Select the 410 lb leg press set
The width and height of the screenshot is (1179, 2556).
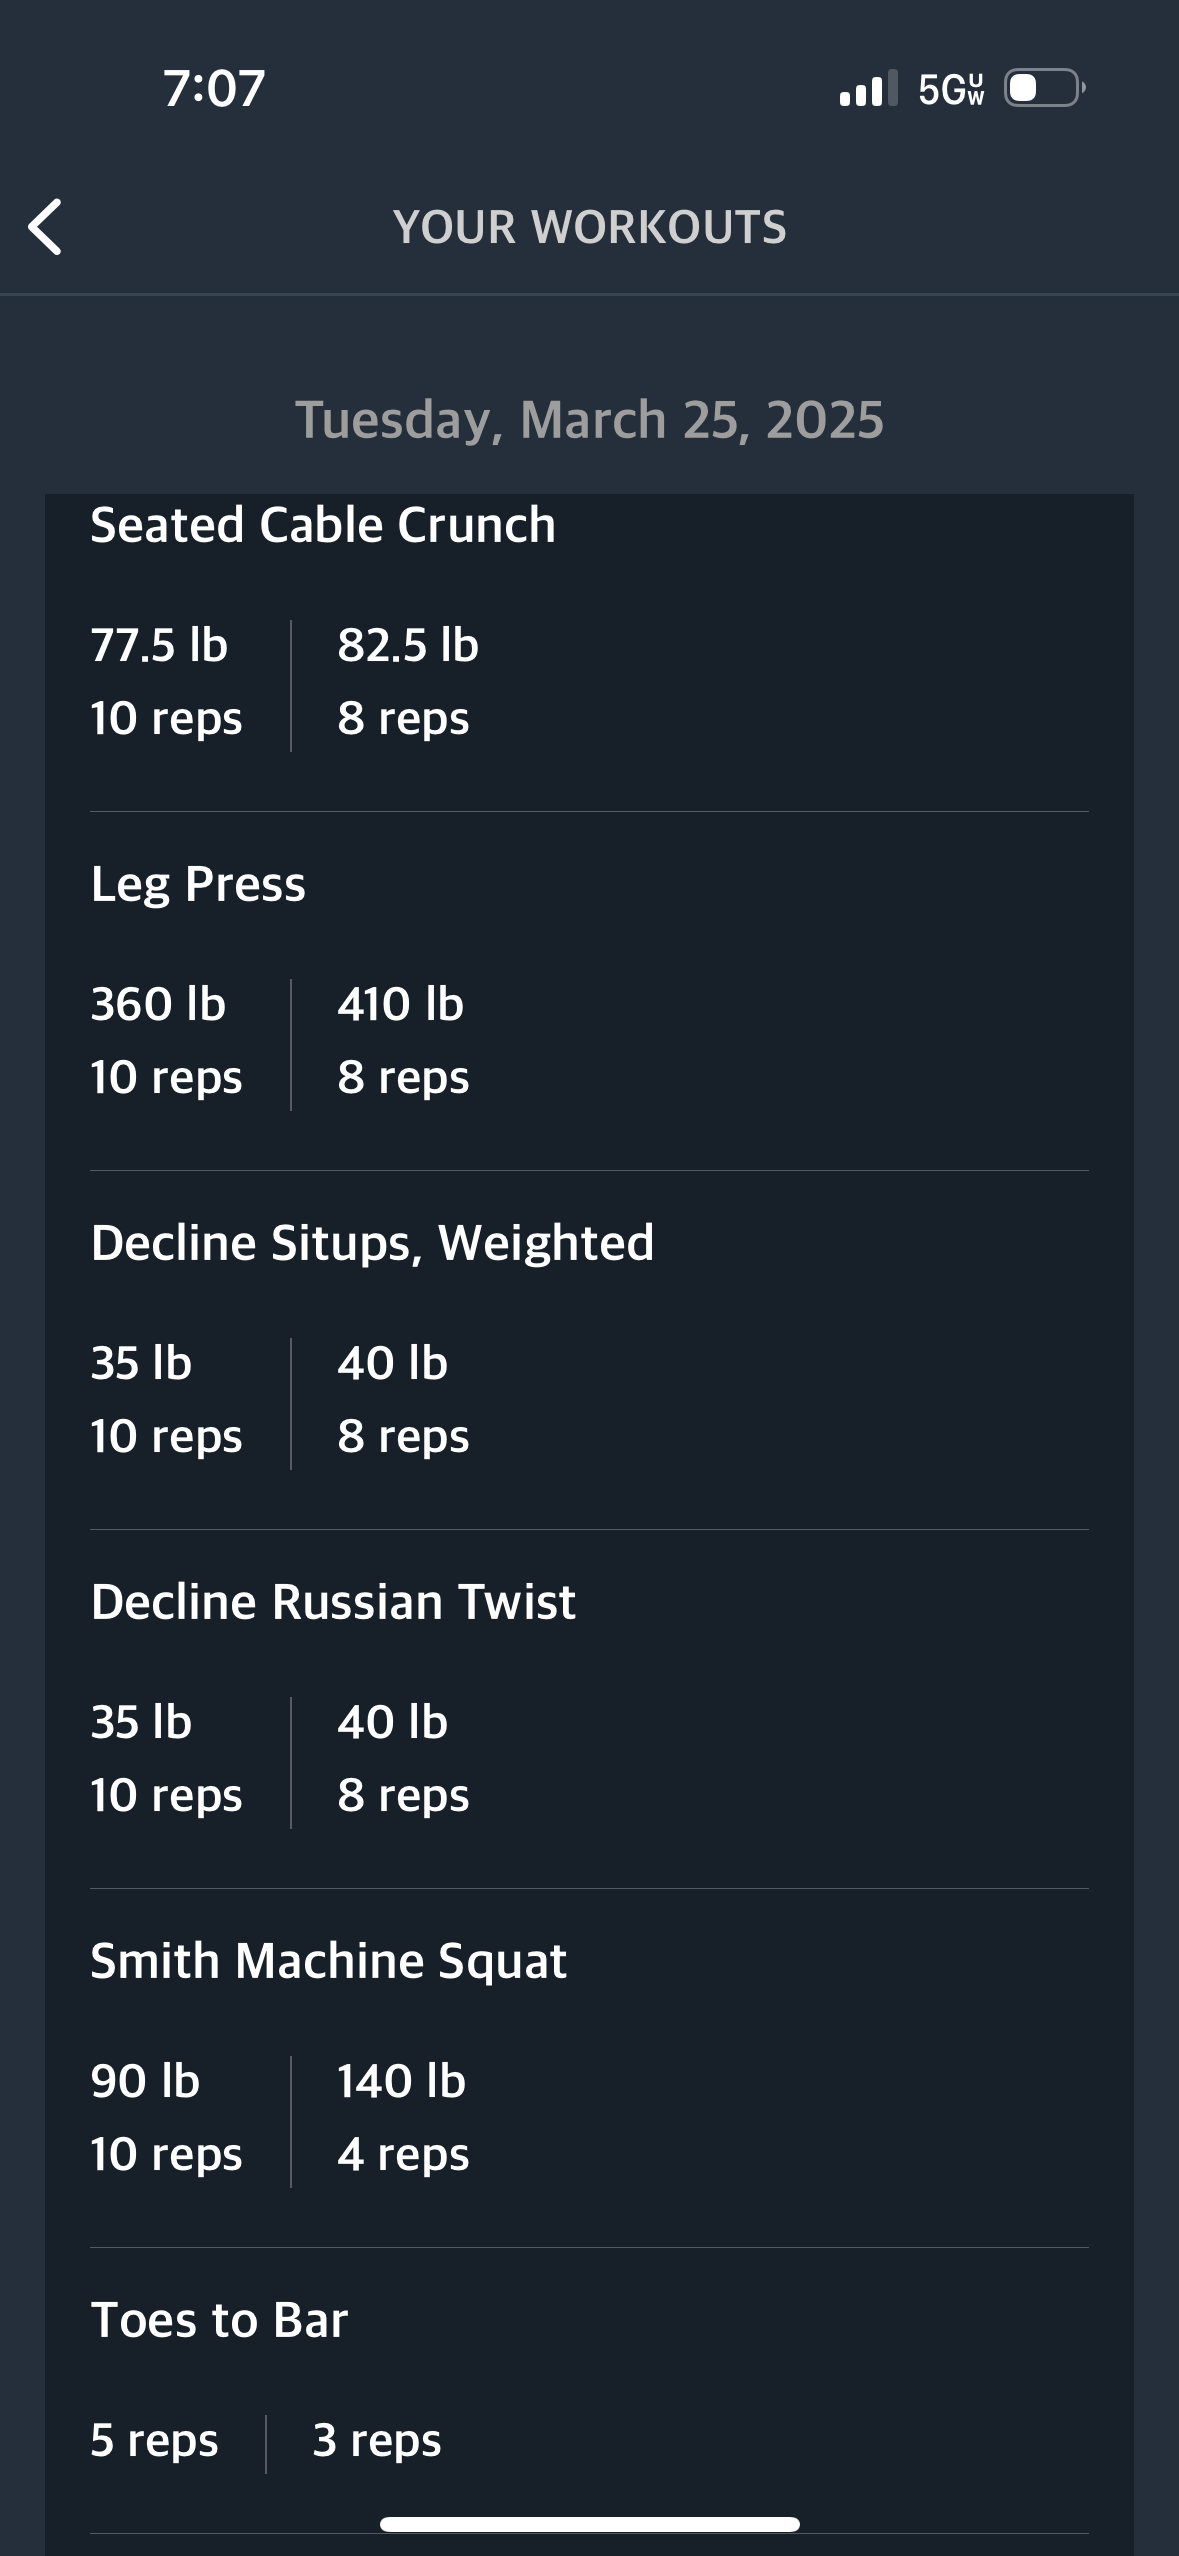(403, 1041)
